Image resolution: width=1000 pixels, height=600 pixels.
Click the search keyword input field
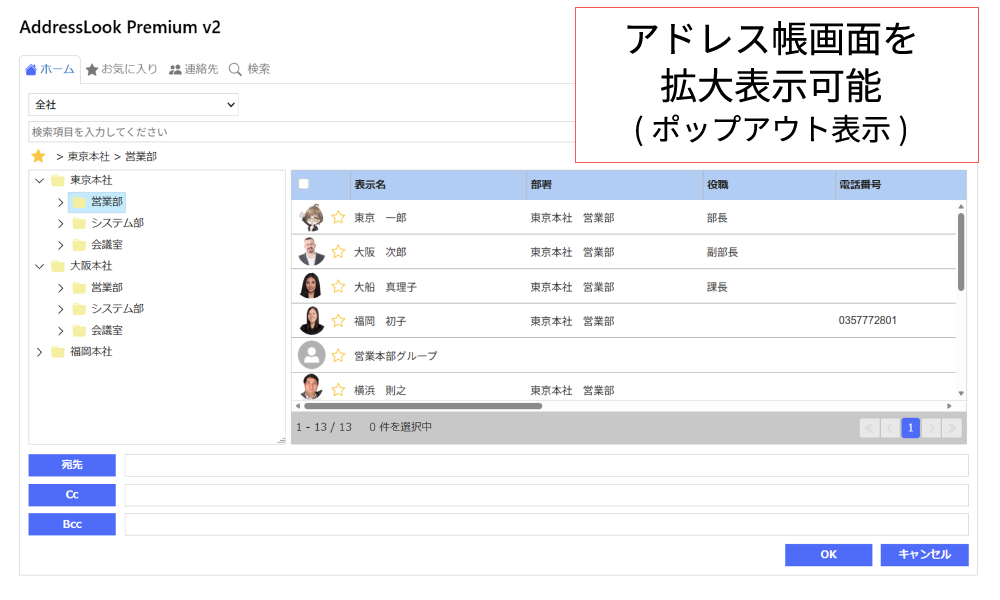point(300,132)
